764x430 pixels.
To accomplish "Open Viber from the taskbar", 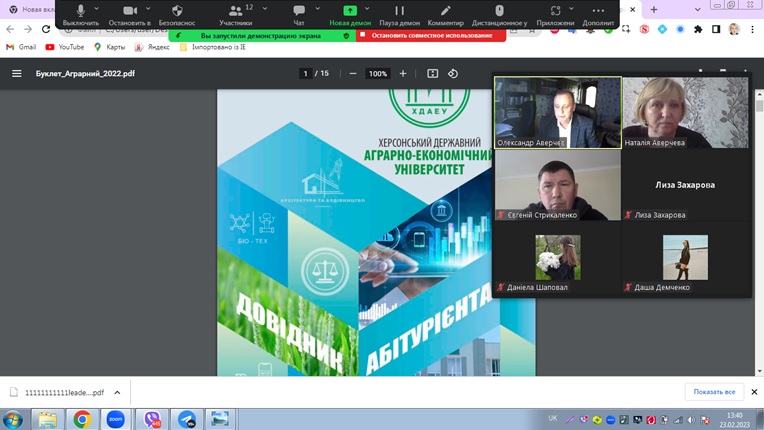I will point(152,419).
